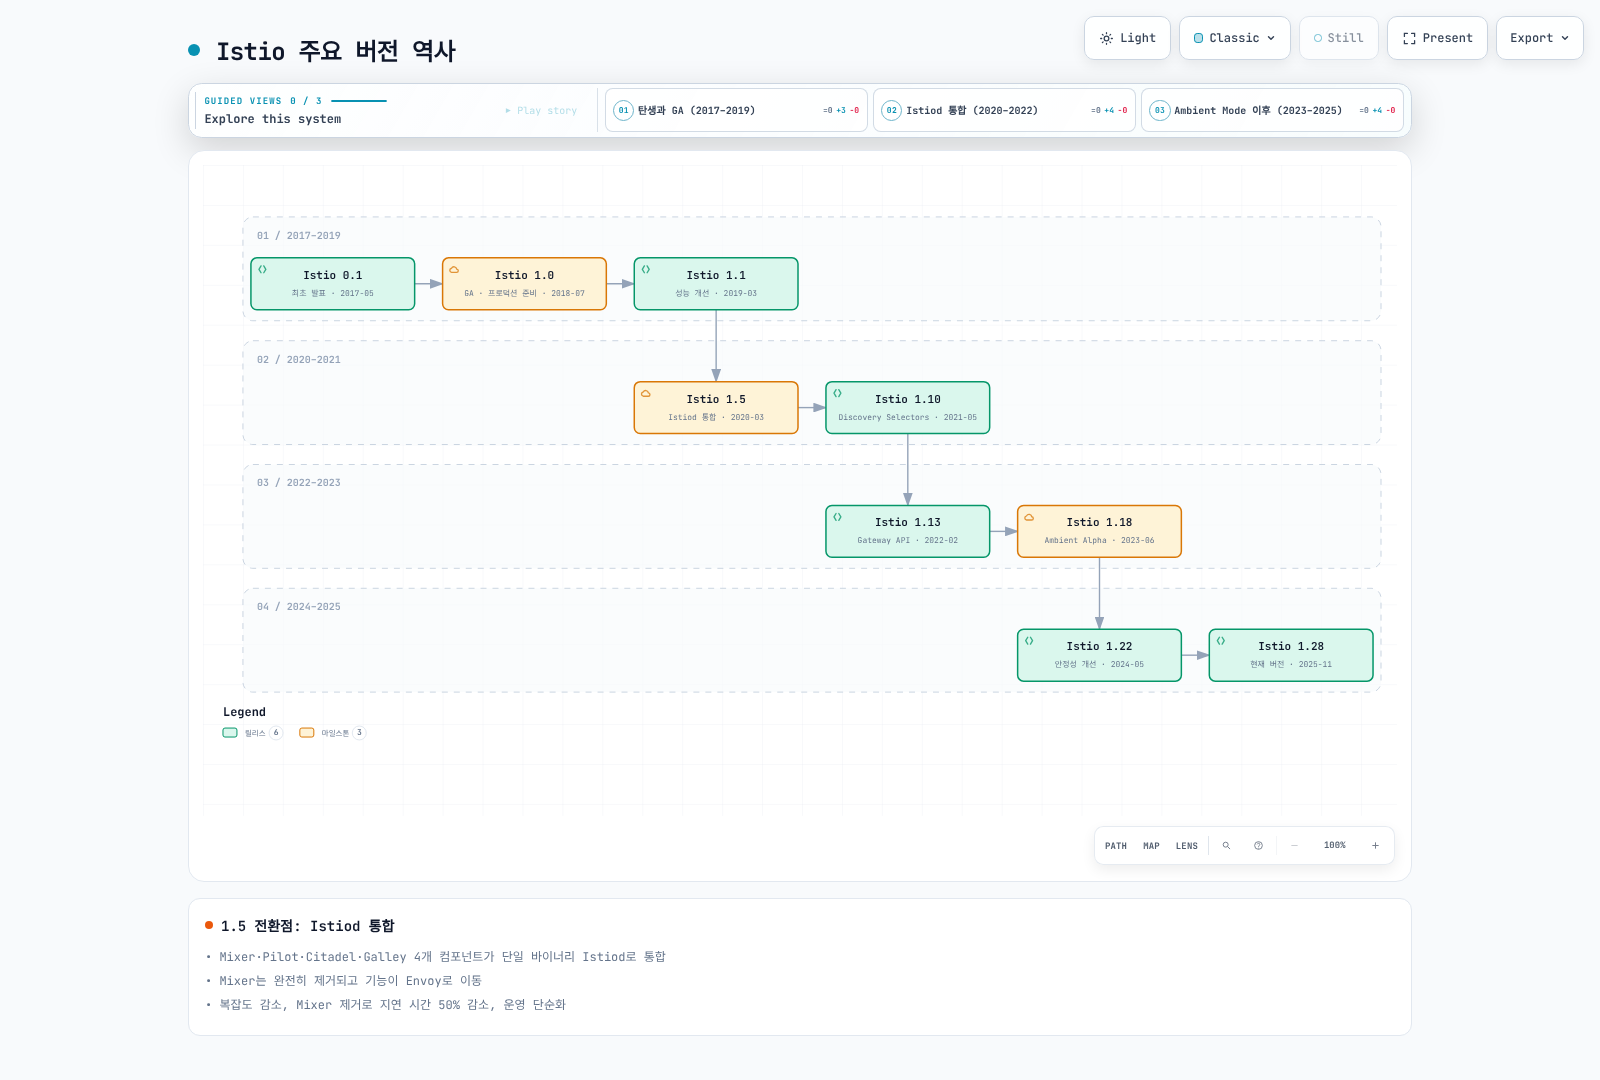
Task: Zoom in with the plus button
Action: click(1376, 846)
